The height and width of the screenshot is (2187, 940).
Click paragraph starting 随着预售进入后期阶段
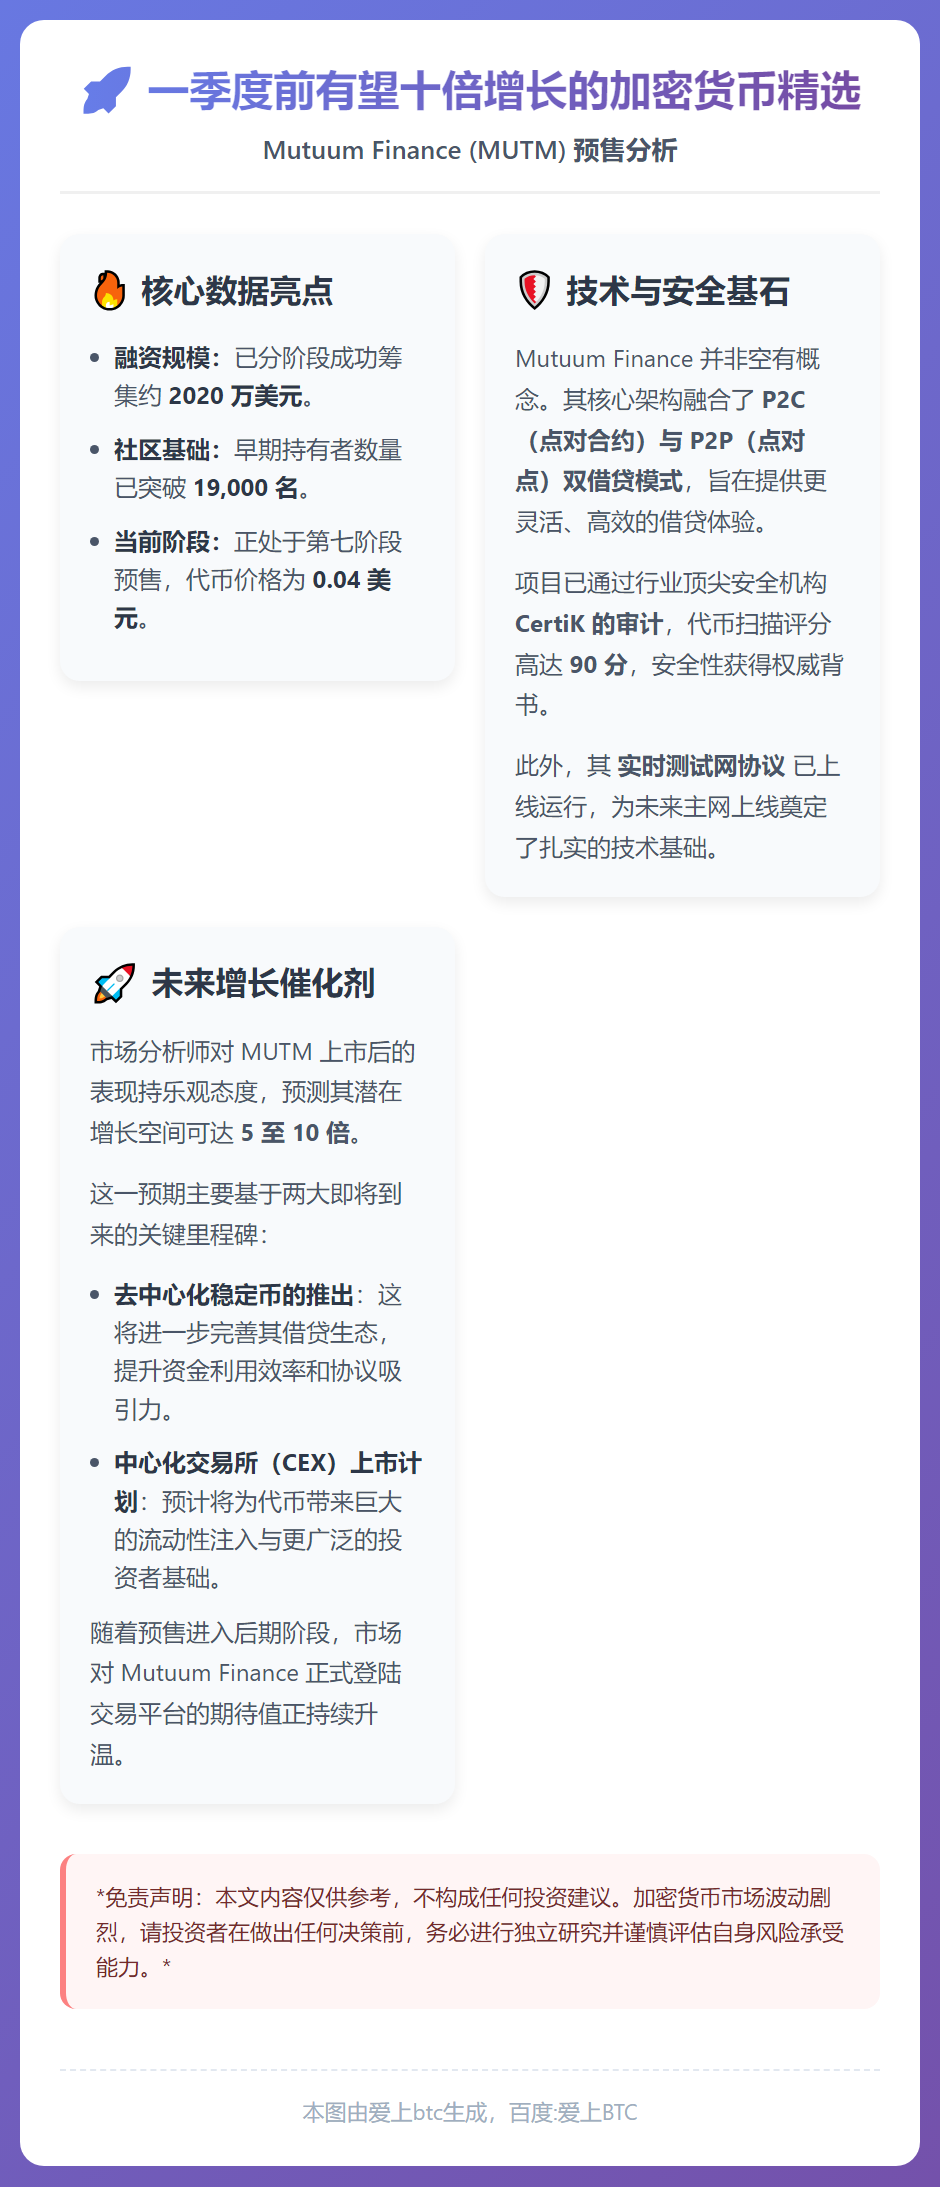pyautogui.click(x=246, y=1694)
